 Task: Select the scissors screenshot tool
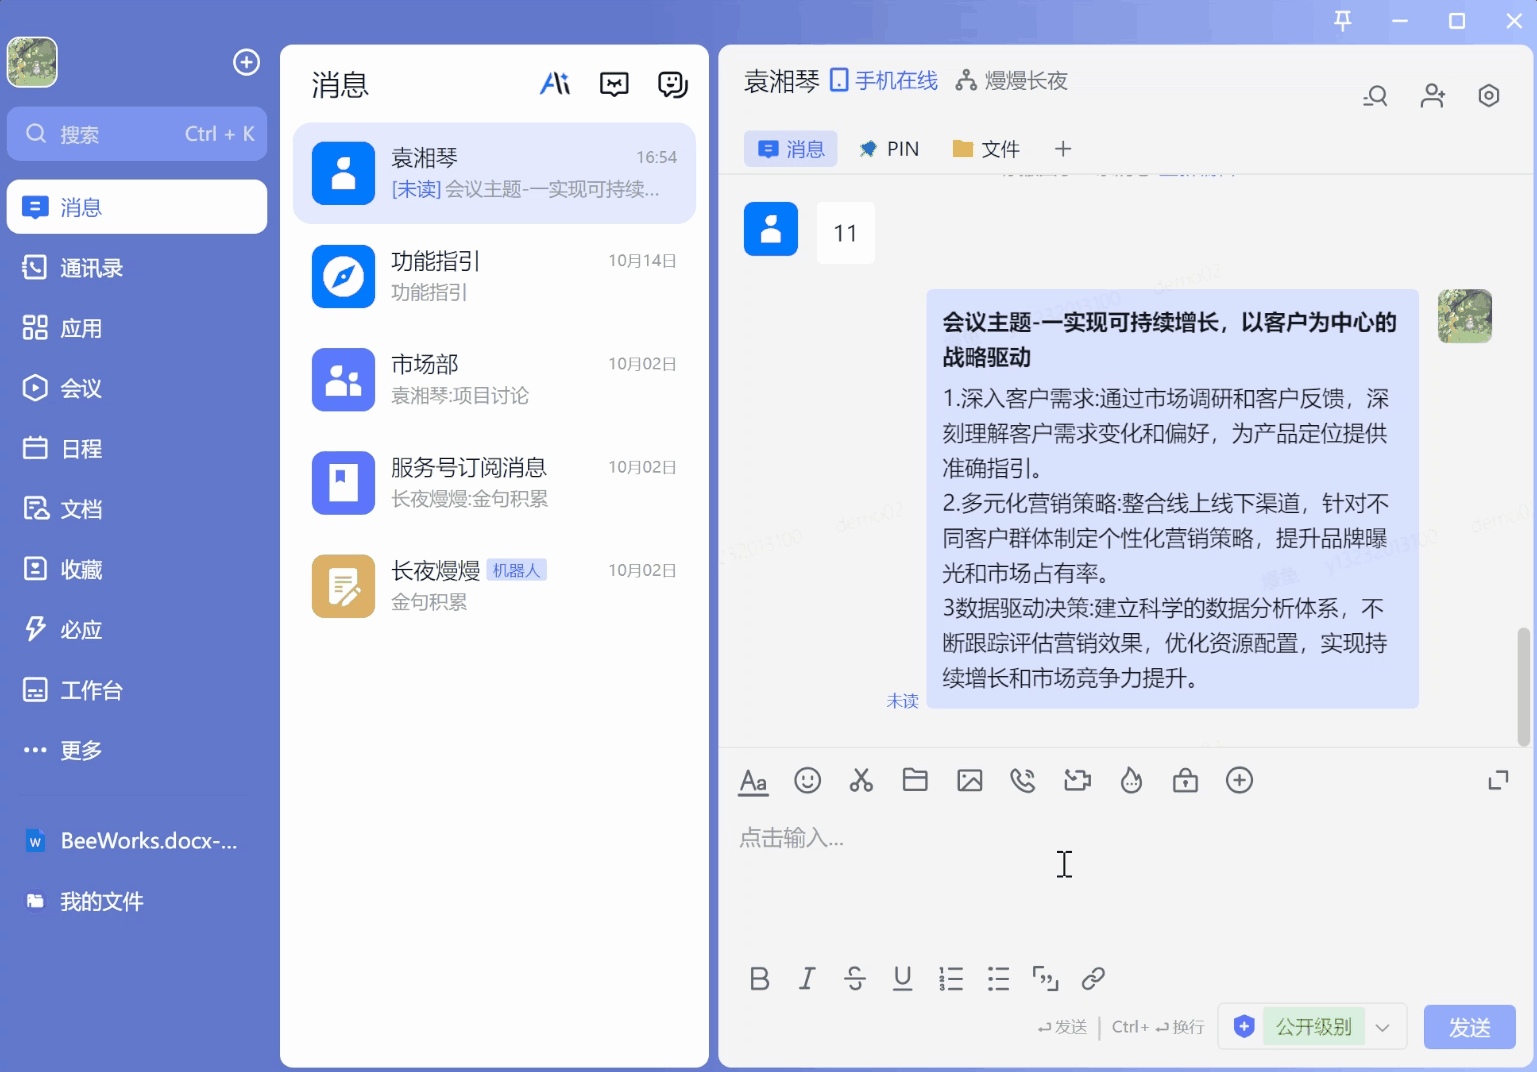pyautogui.click(x=861, y=780)
